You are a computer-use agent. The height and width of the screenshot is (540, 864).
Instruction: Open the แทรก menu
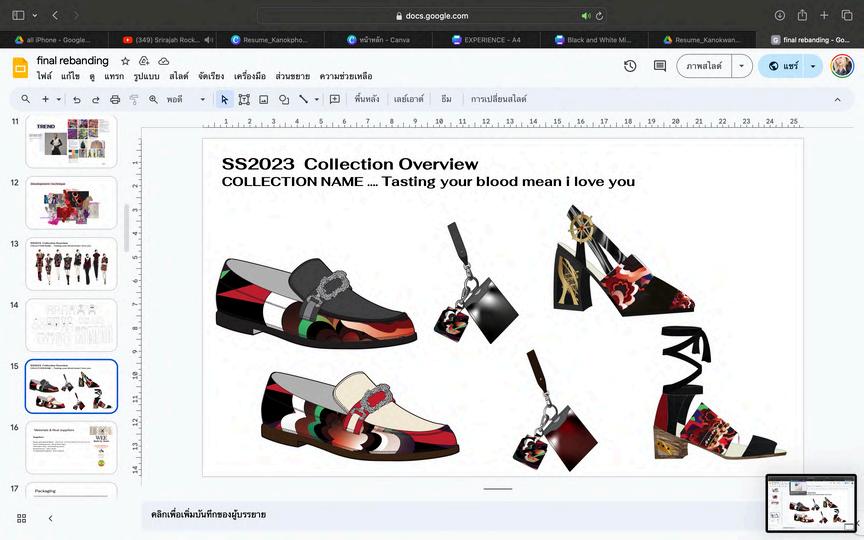tap(114, 76)
